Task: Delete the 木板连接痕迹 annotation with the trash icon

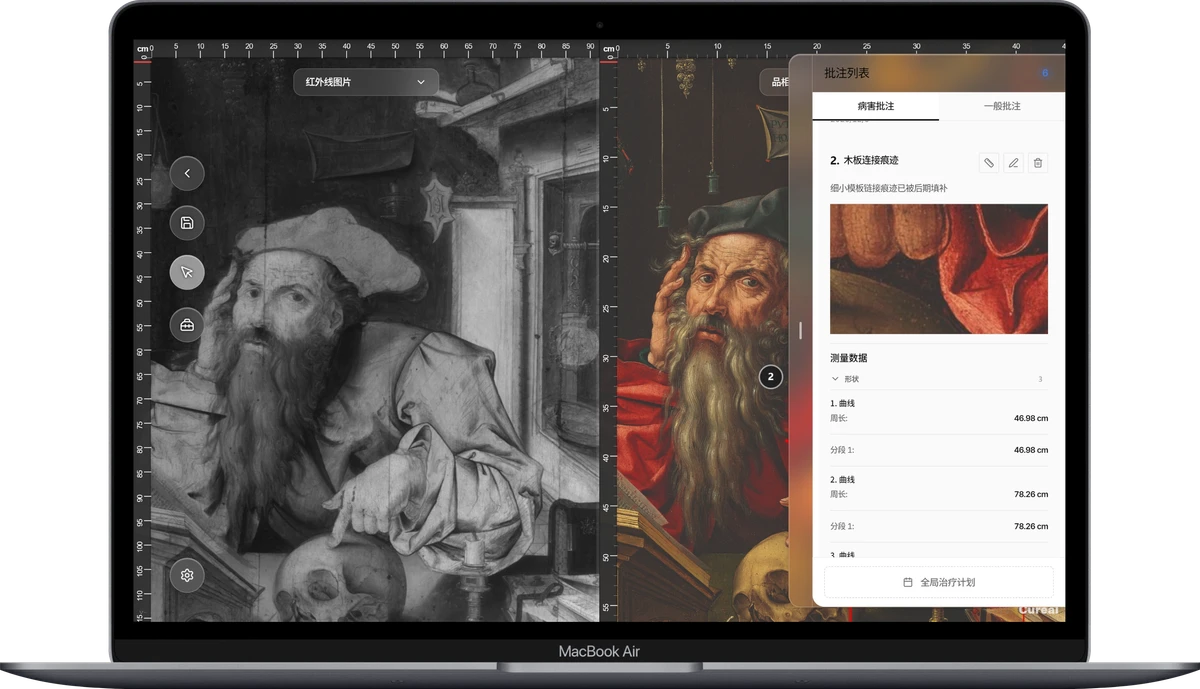Action: [1038, 162]
